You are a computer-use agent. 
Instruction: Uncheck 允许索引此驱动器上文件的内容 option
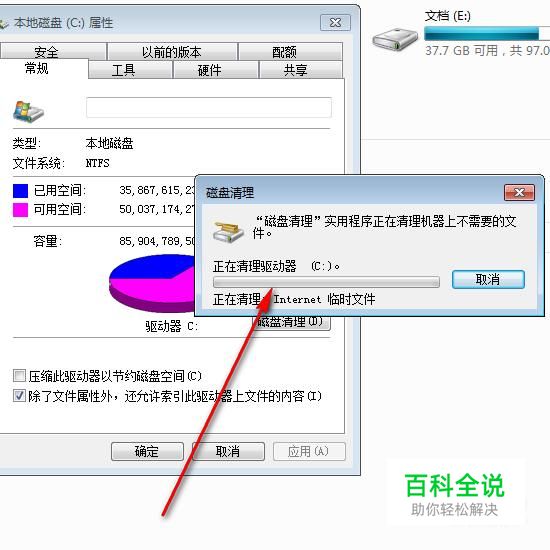click(x=19, y=396)
